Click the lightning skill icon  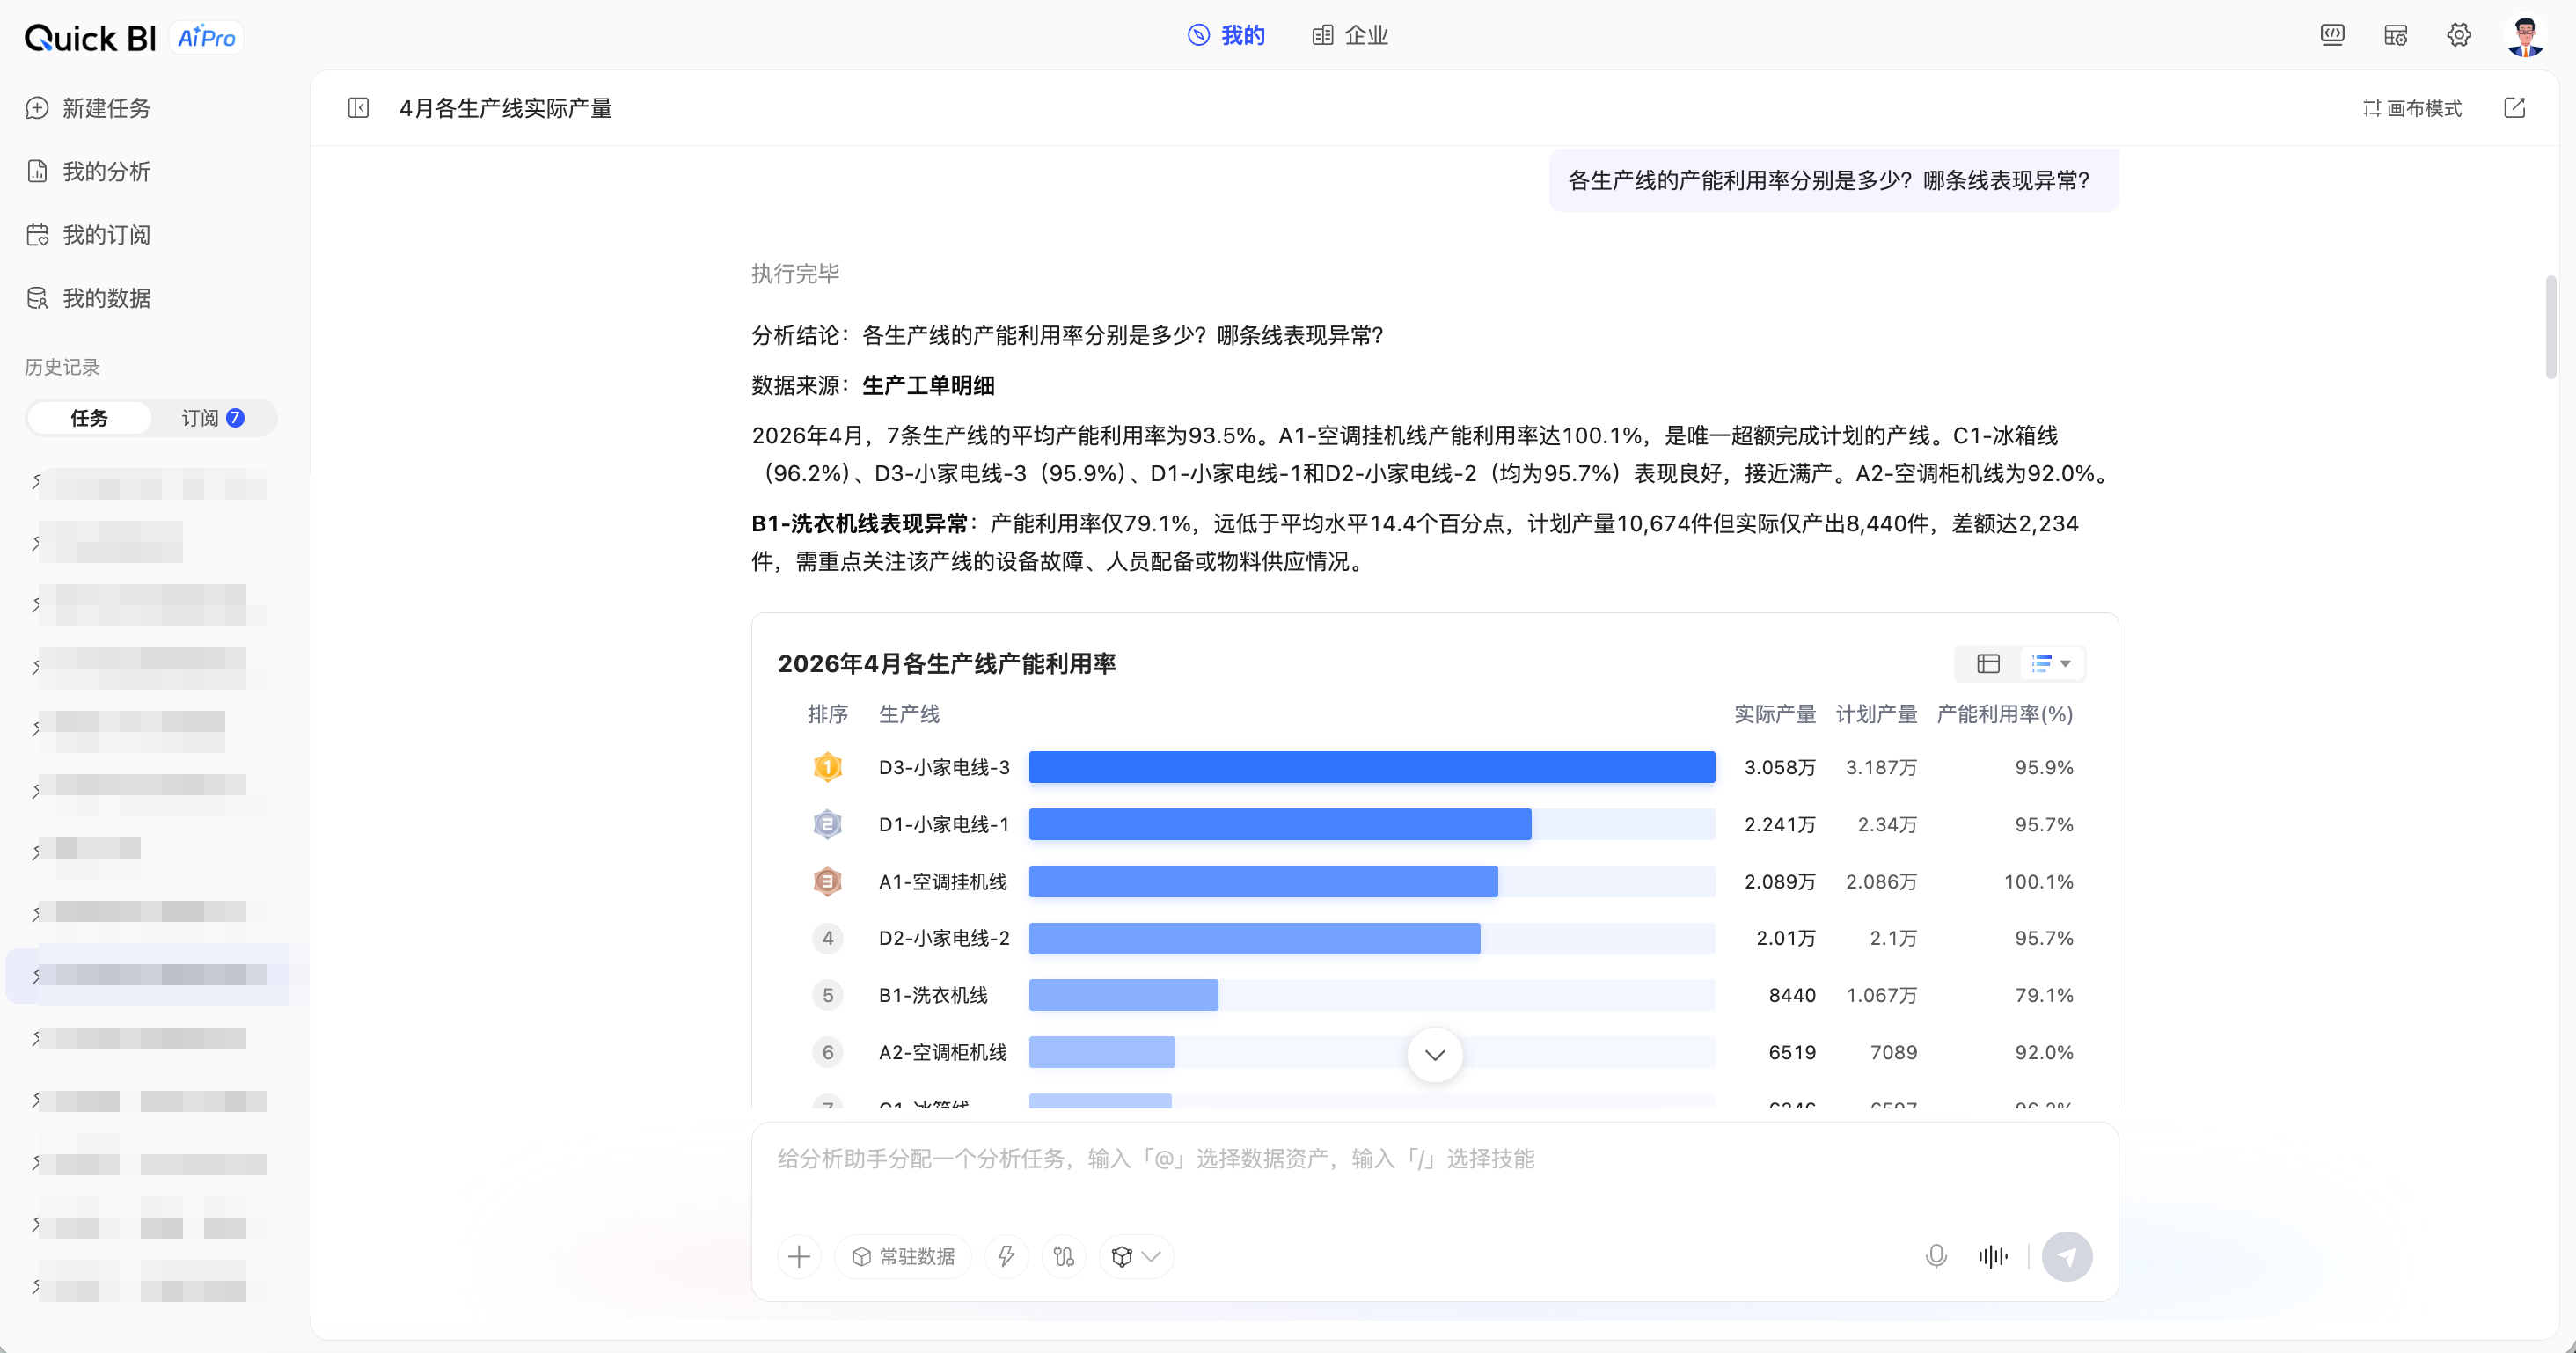1006,1256
